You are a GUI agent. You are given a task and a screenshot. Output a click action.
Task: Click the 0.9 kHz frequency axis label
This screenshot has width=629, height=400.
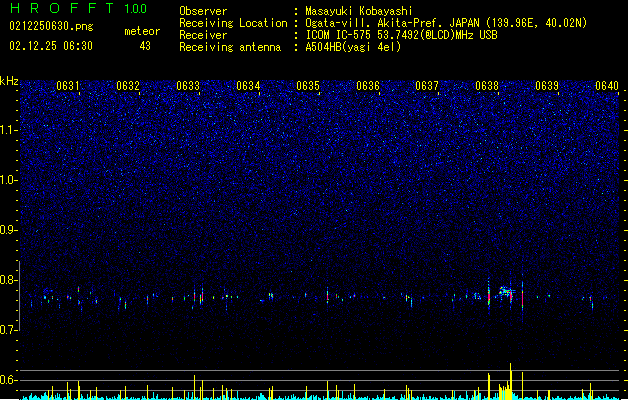click(9, 230)
